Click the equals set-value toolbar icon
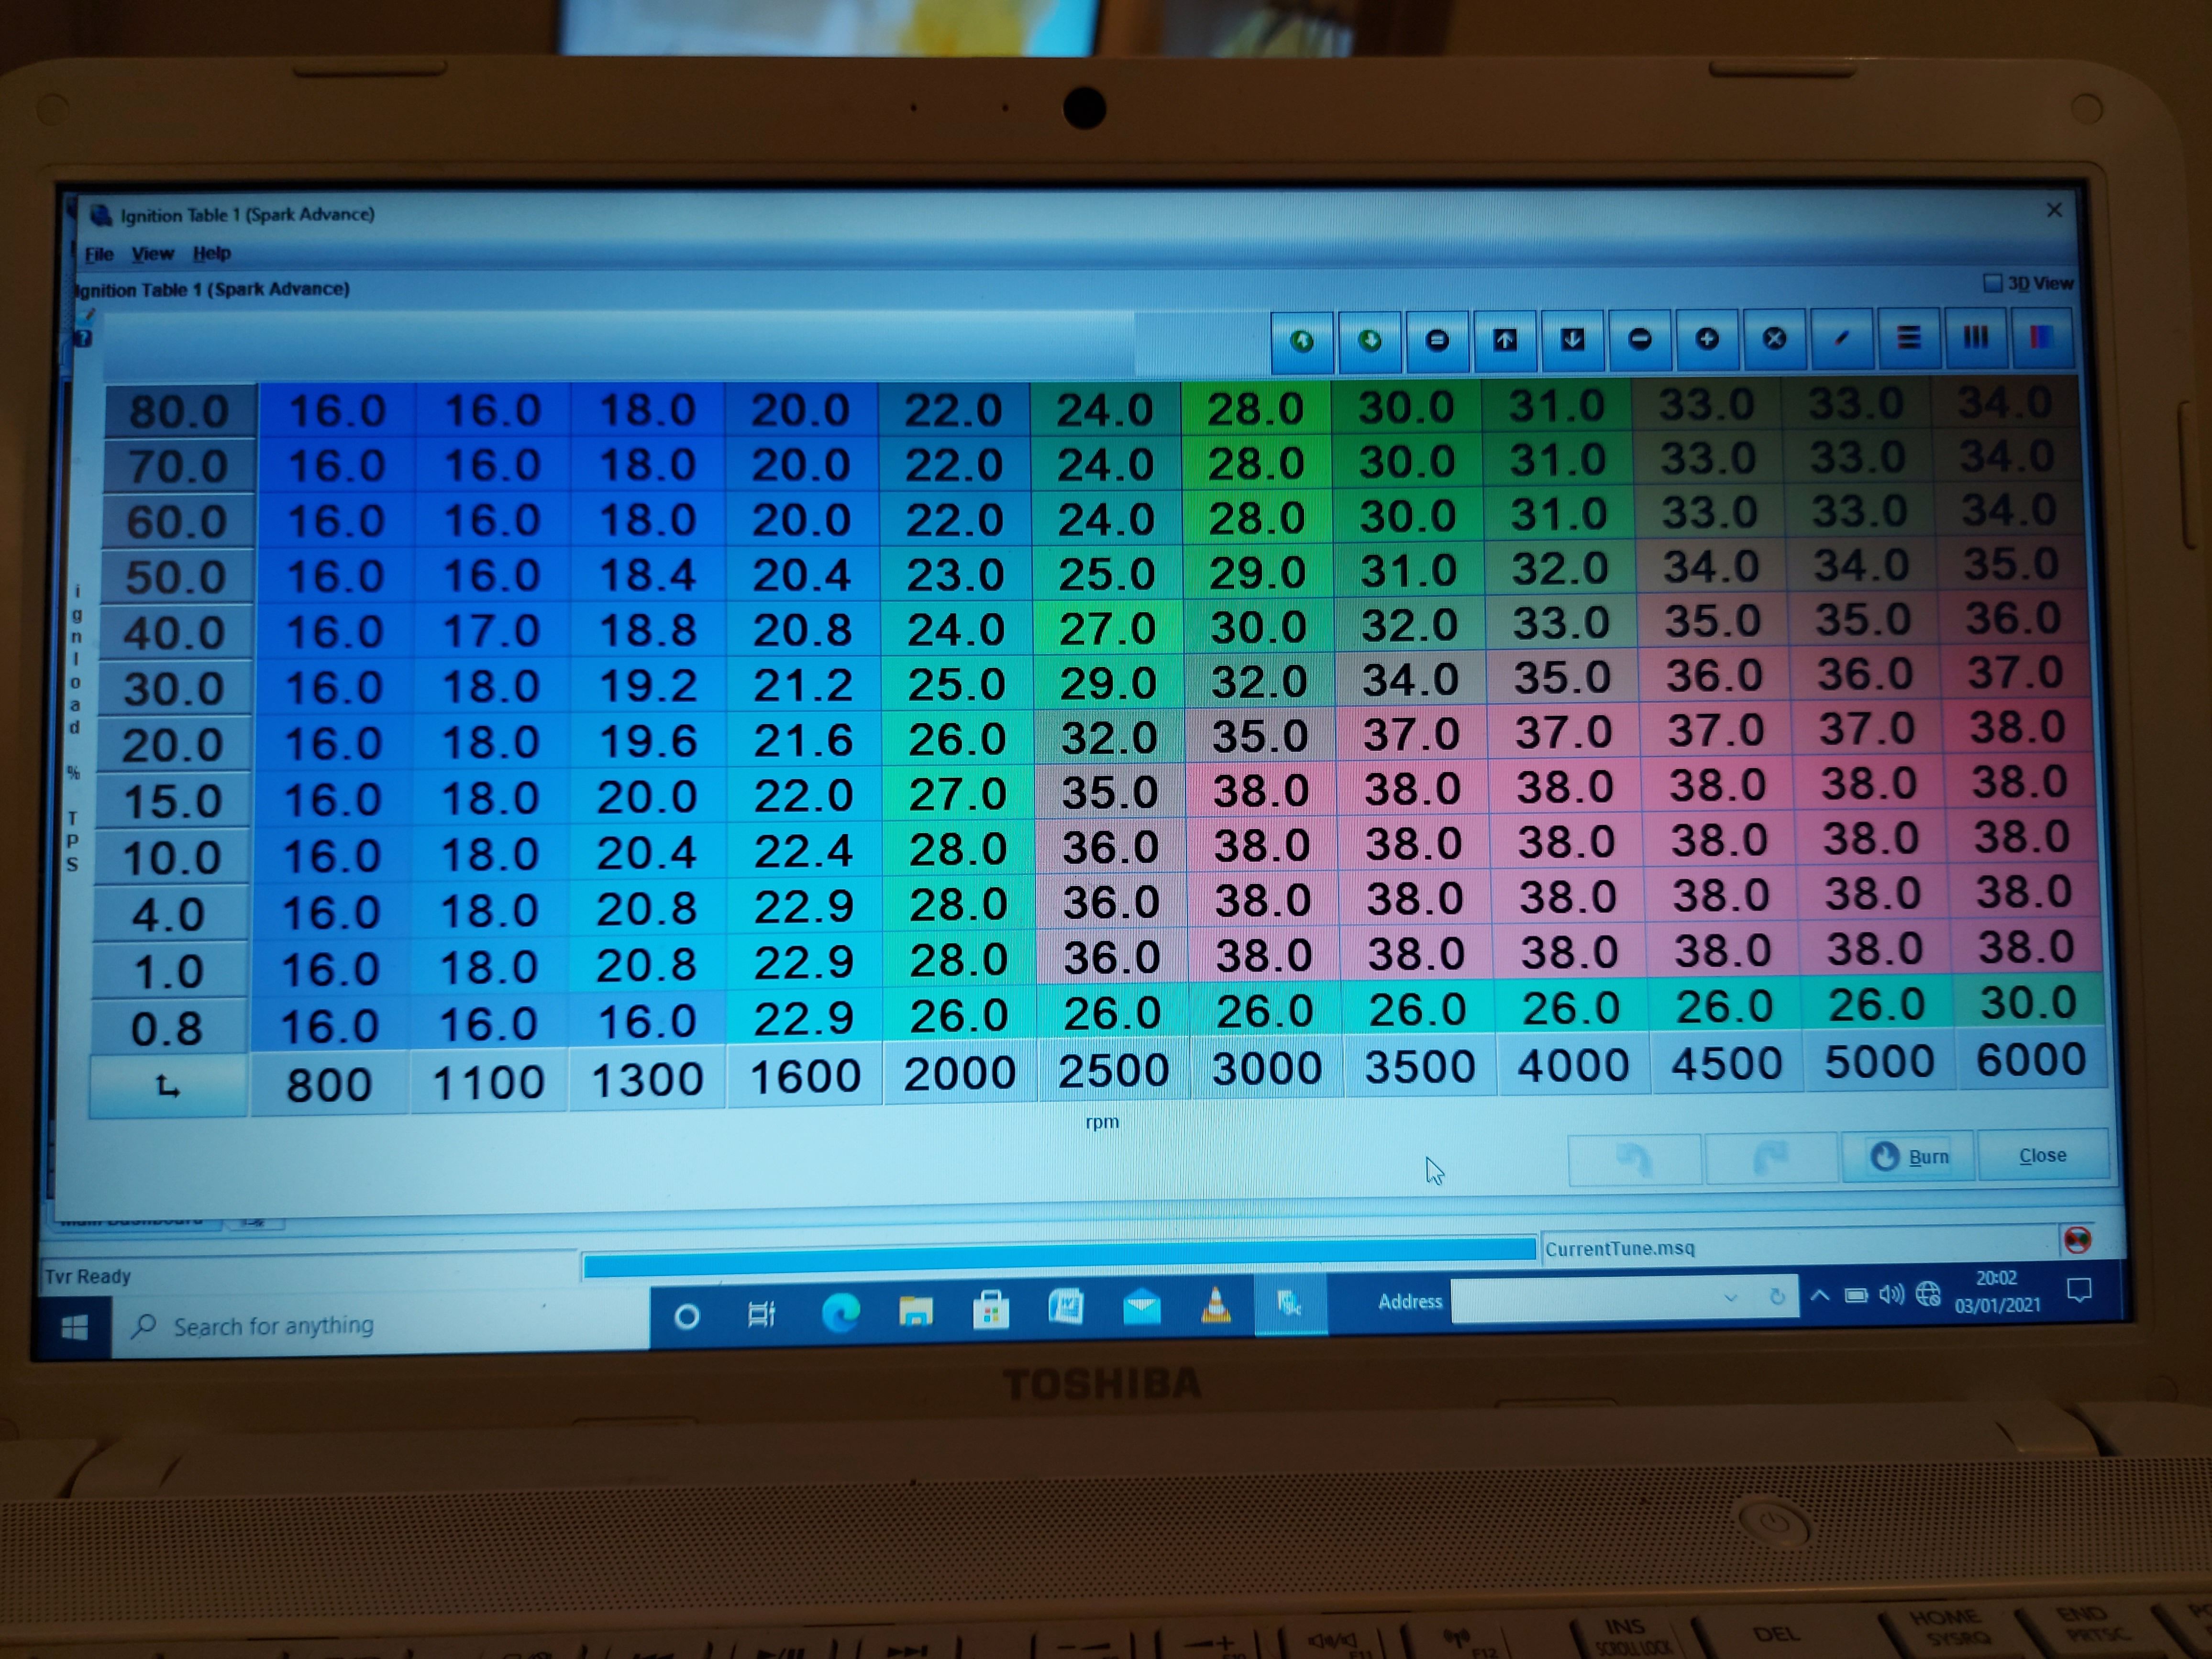Screen dimensions: 2212x1659 tap(1437, 340)
